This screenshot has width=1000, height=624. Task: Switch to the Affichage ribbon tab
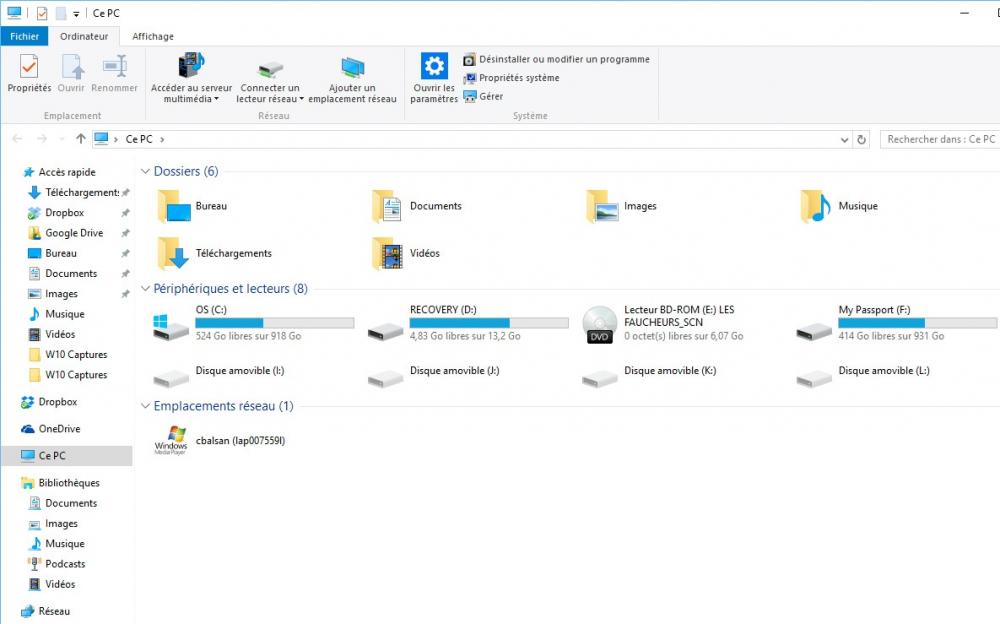(152, 36)
